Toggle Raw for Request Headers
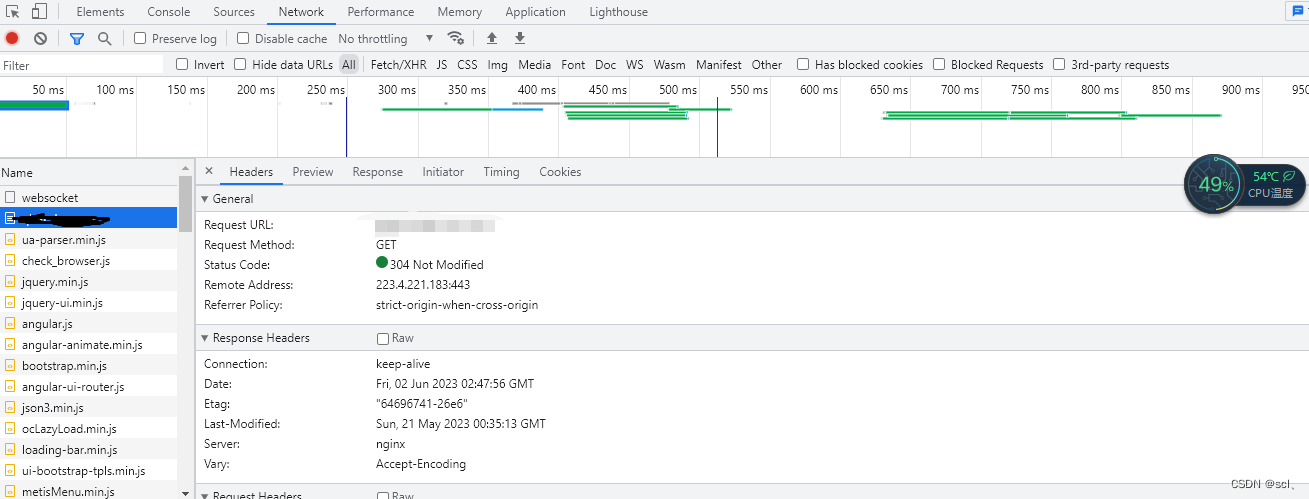Viewport: 1309px width, 499px height. click(x=382, y=495)
